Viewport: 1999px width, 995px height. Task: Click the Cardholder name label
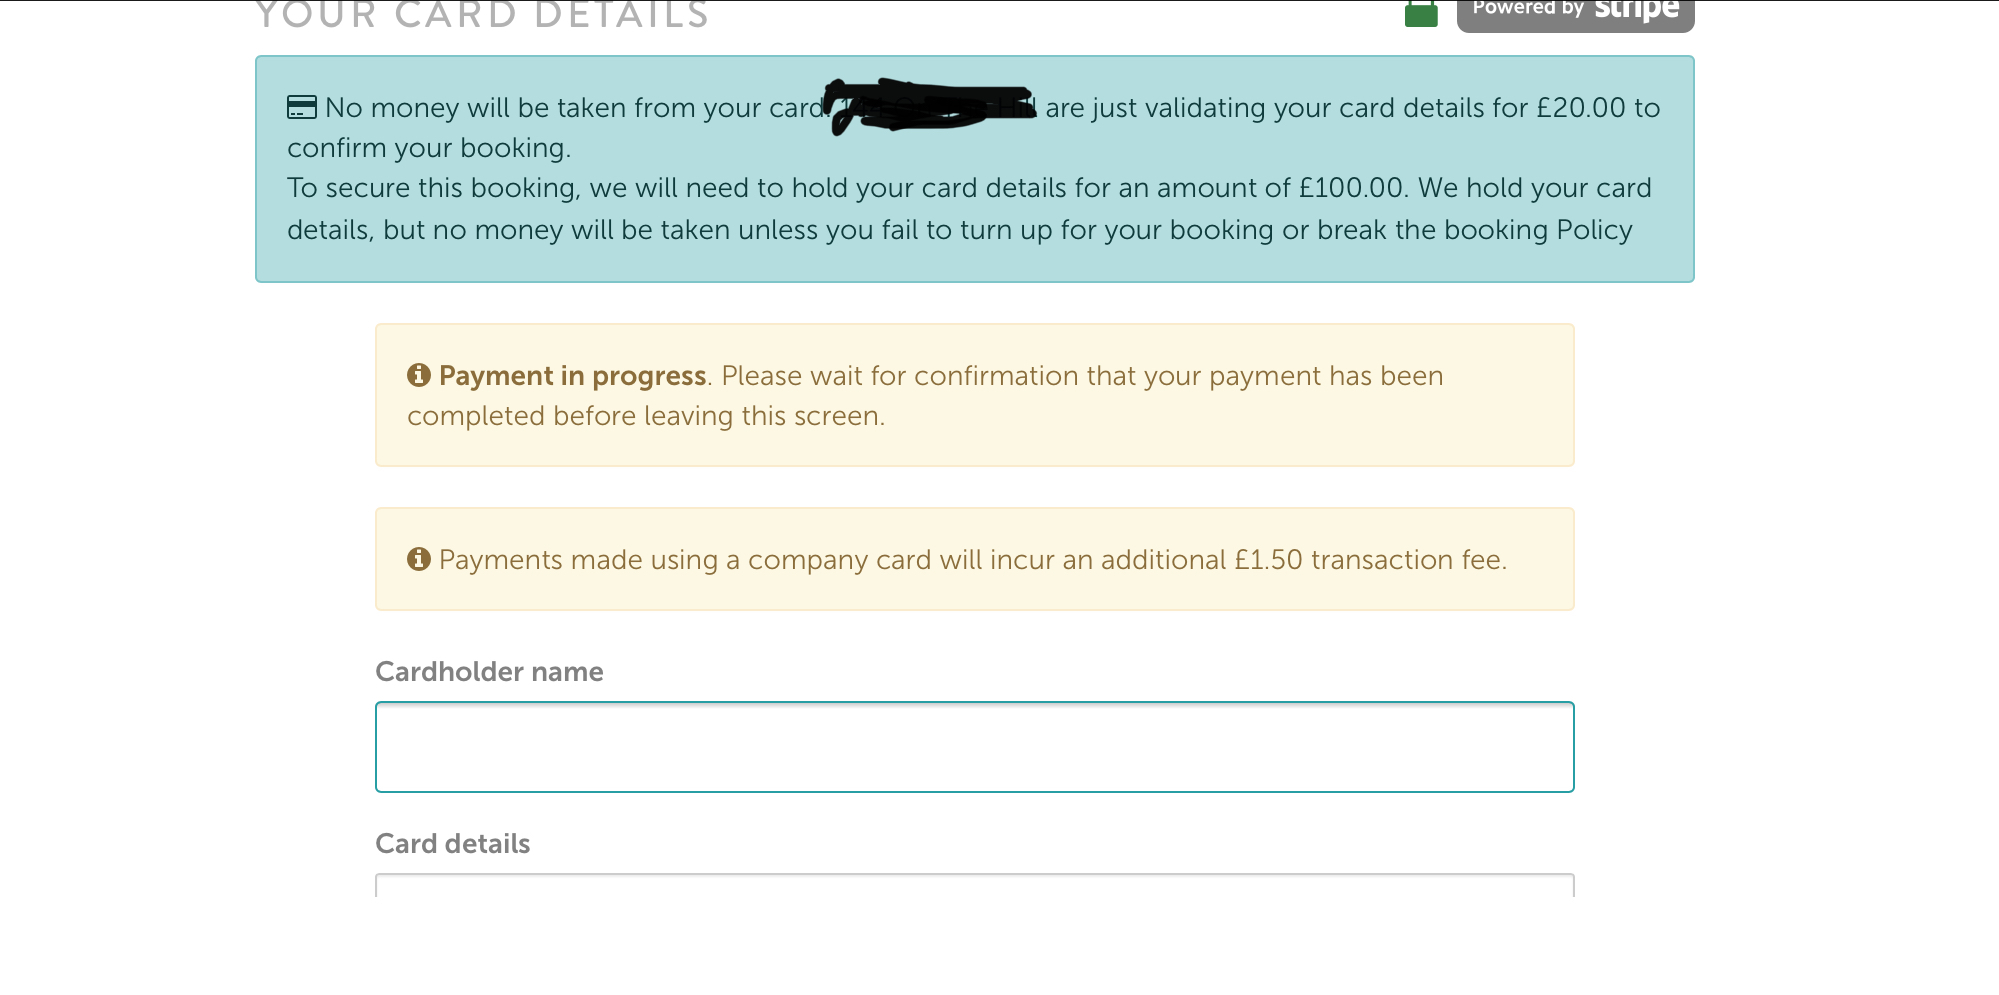click(x=489, y=672)
